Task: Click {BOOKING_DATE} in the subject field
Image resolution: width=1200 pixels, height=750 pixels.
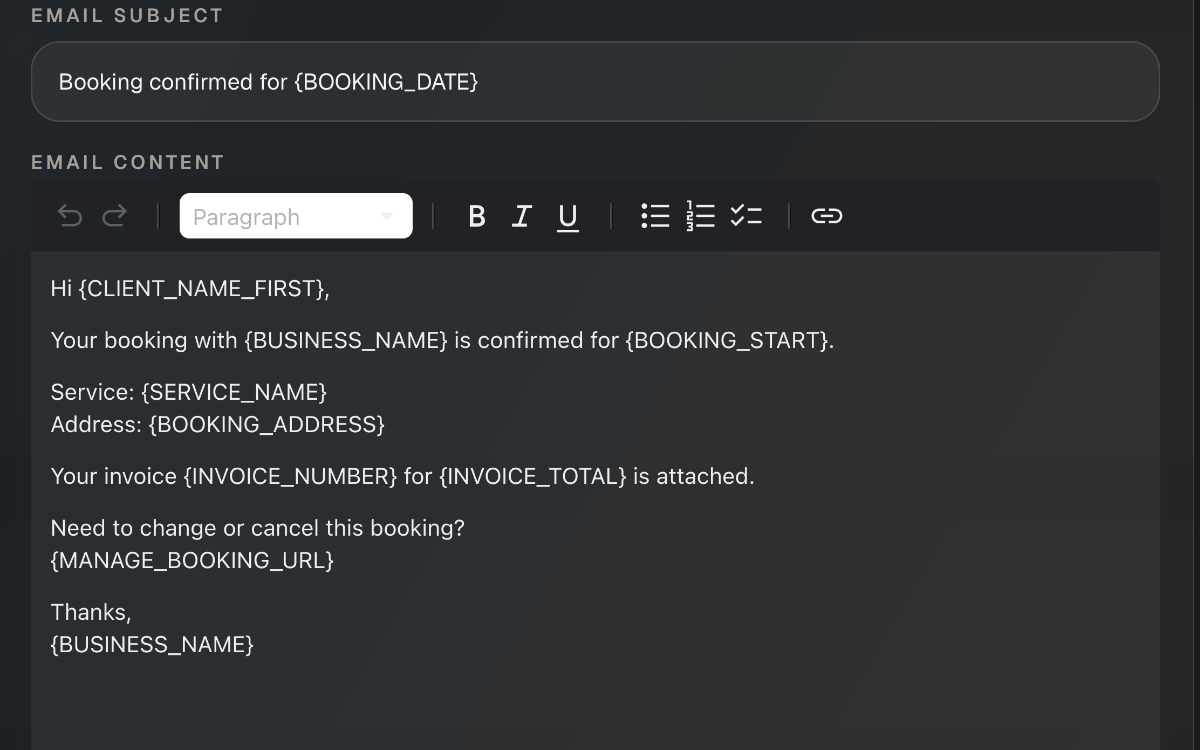Action: click(386, 82)
